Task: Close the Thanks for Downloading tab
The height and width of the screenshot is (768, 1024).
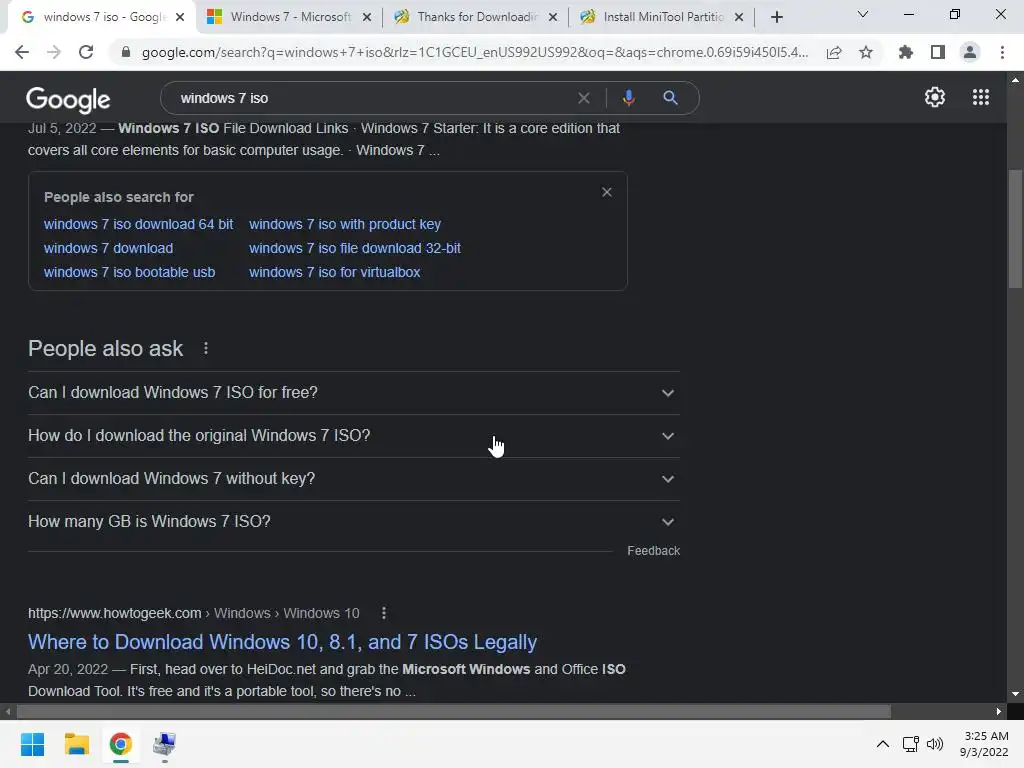Action: (553, 17)
